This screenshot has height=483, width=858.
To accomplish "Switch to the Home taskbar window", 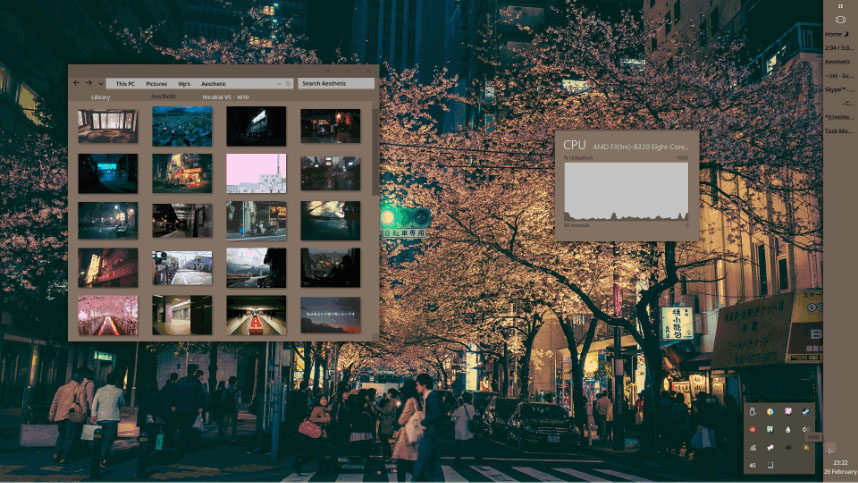I will click(x=838, y=34).
